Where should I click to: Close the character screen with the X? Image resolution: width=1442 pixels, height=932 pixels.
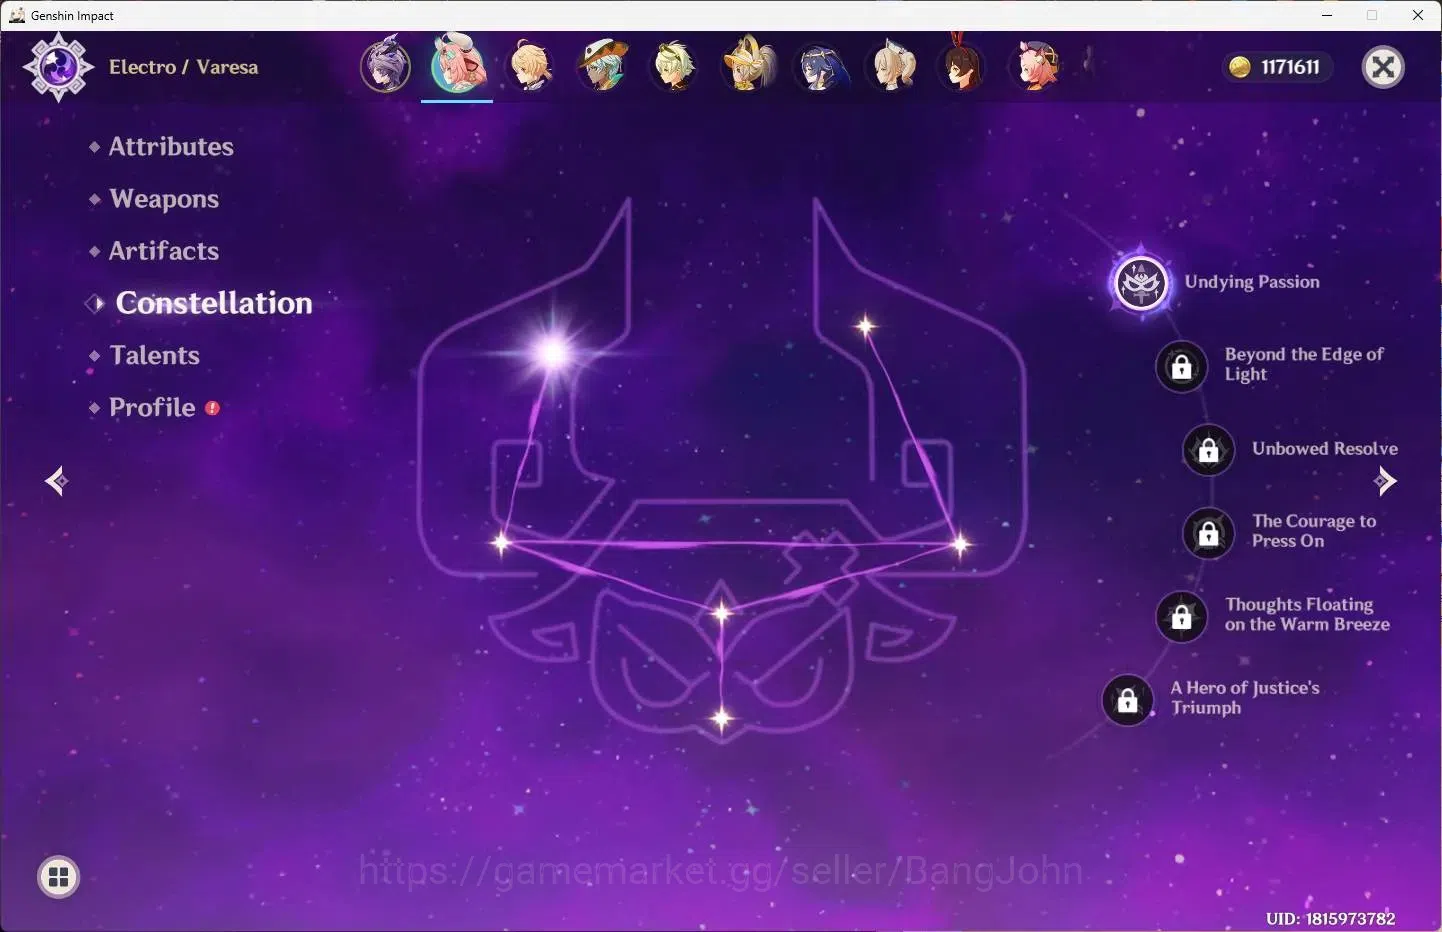(x=1384, y=67)
